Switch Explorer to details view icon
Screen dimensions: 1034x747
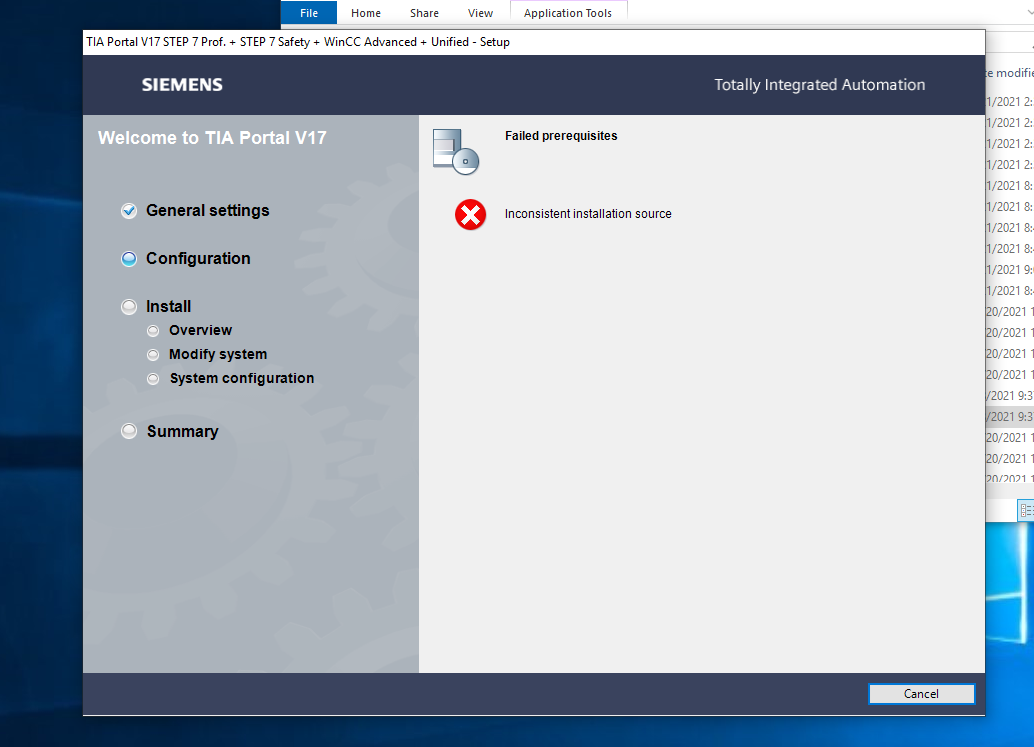pos(1026,510)
